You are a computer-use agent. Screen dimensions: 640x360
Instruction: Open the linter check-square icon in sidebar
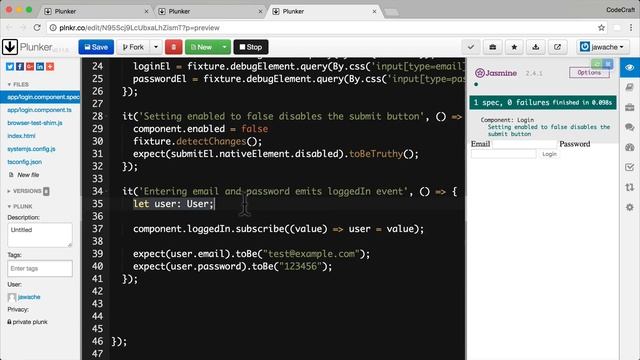[x=629, y=167]
